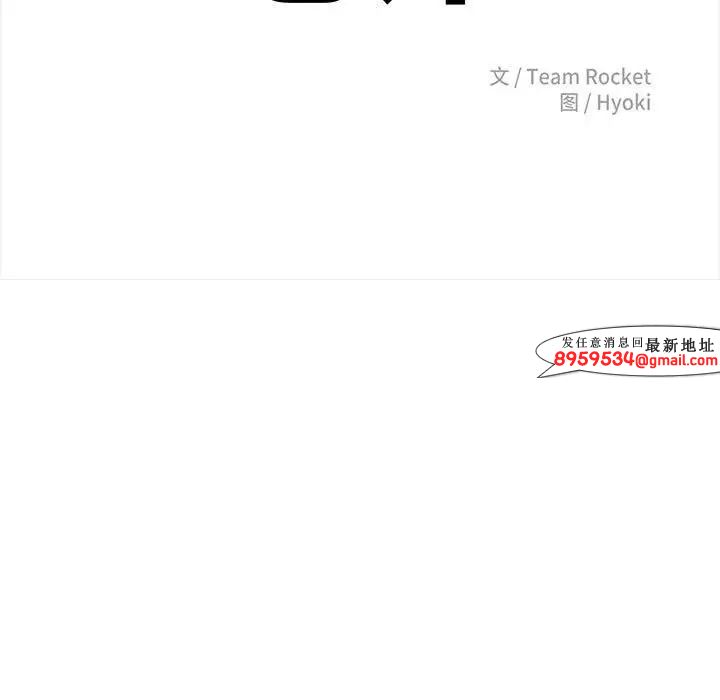This screenshot has width=720, height=700.
Task: Click the Hyoki artist name
Action: tap(624, 103)
